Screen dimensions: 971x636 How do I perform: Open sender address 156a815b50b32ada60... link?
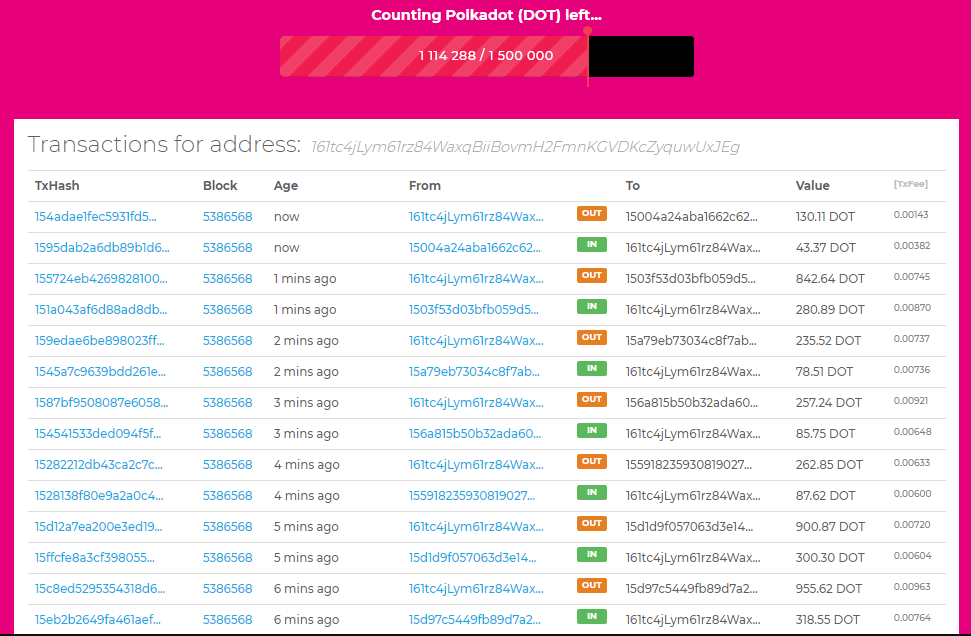(475, 433)
